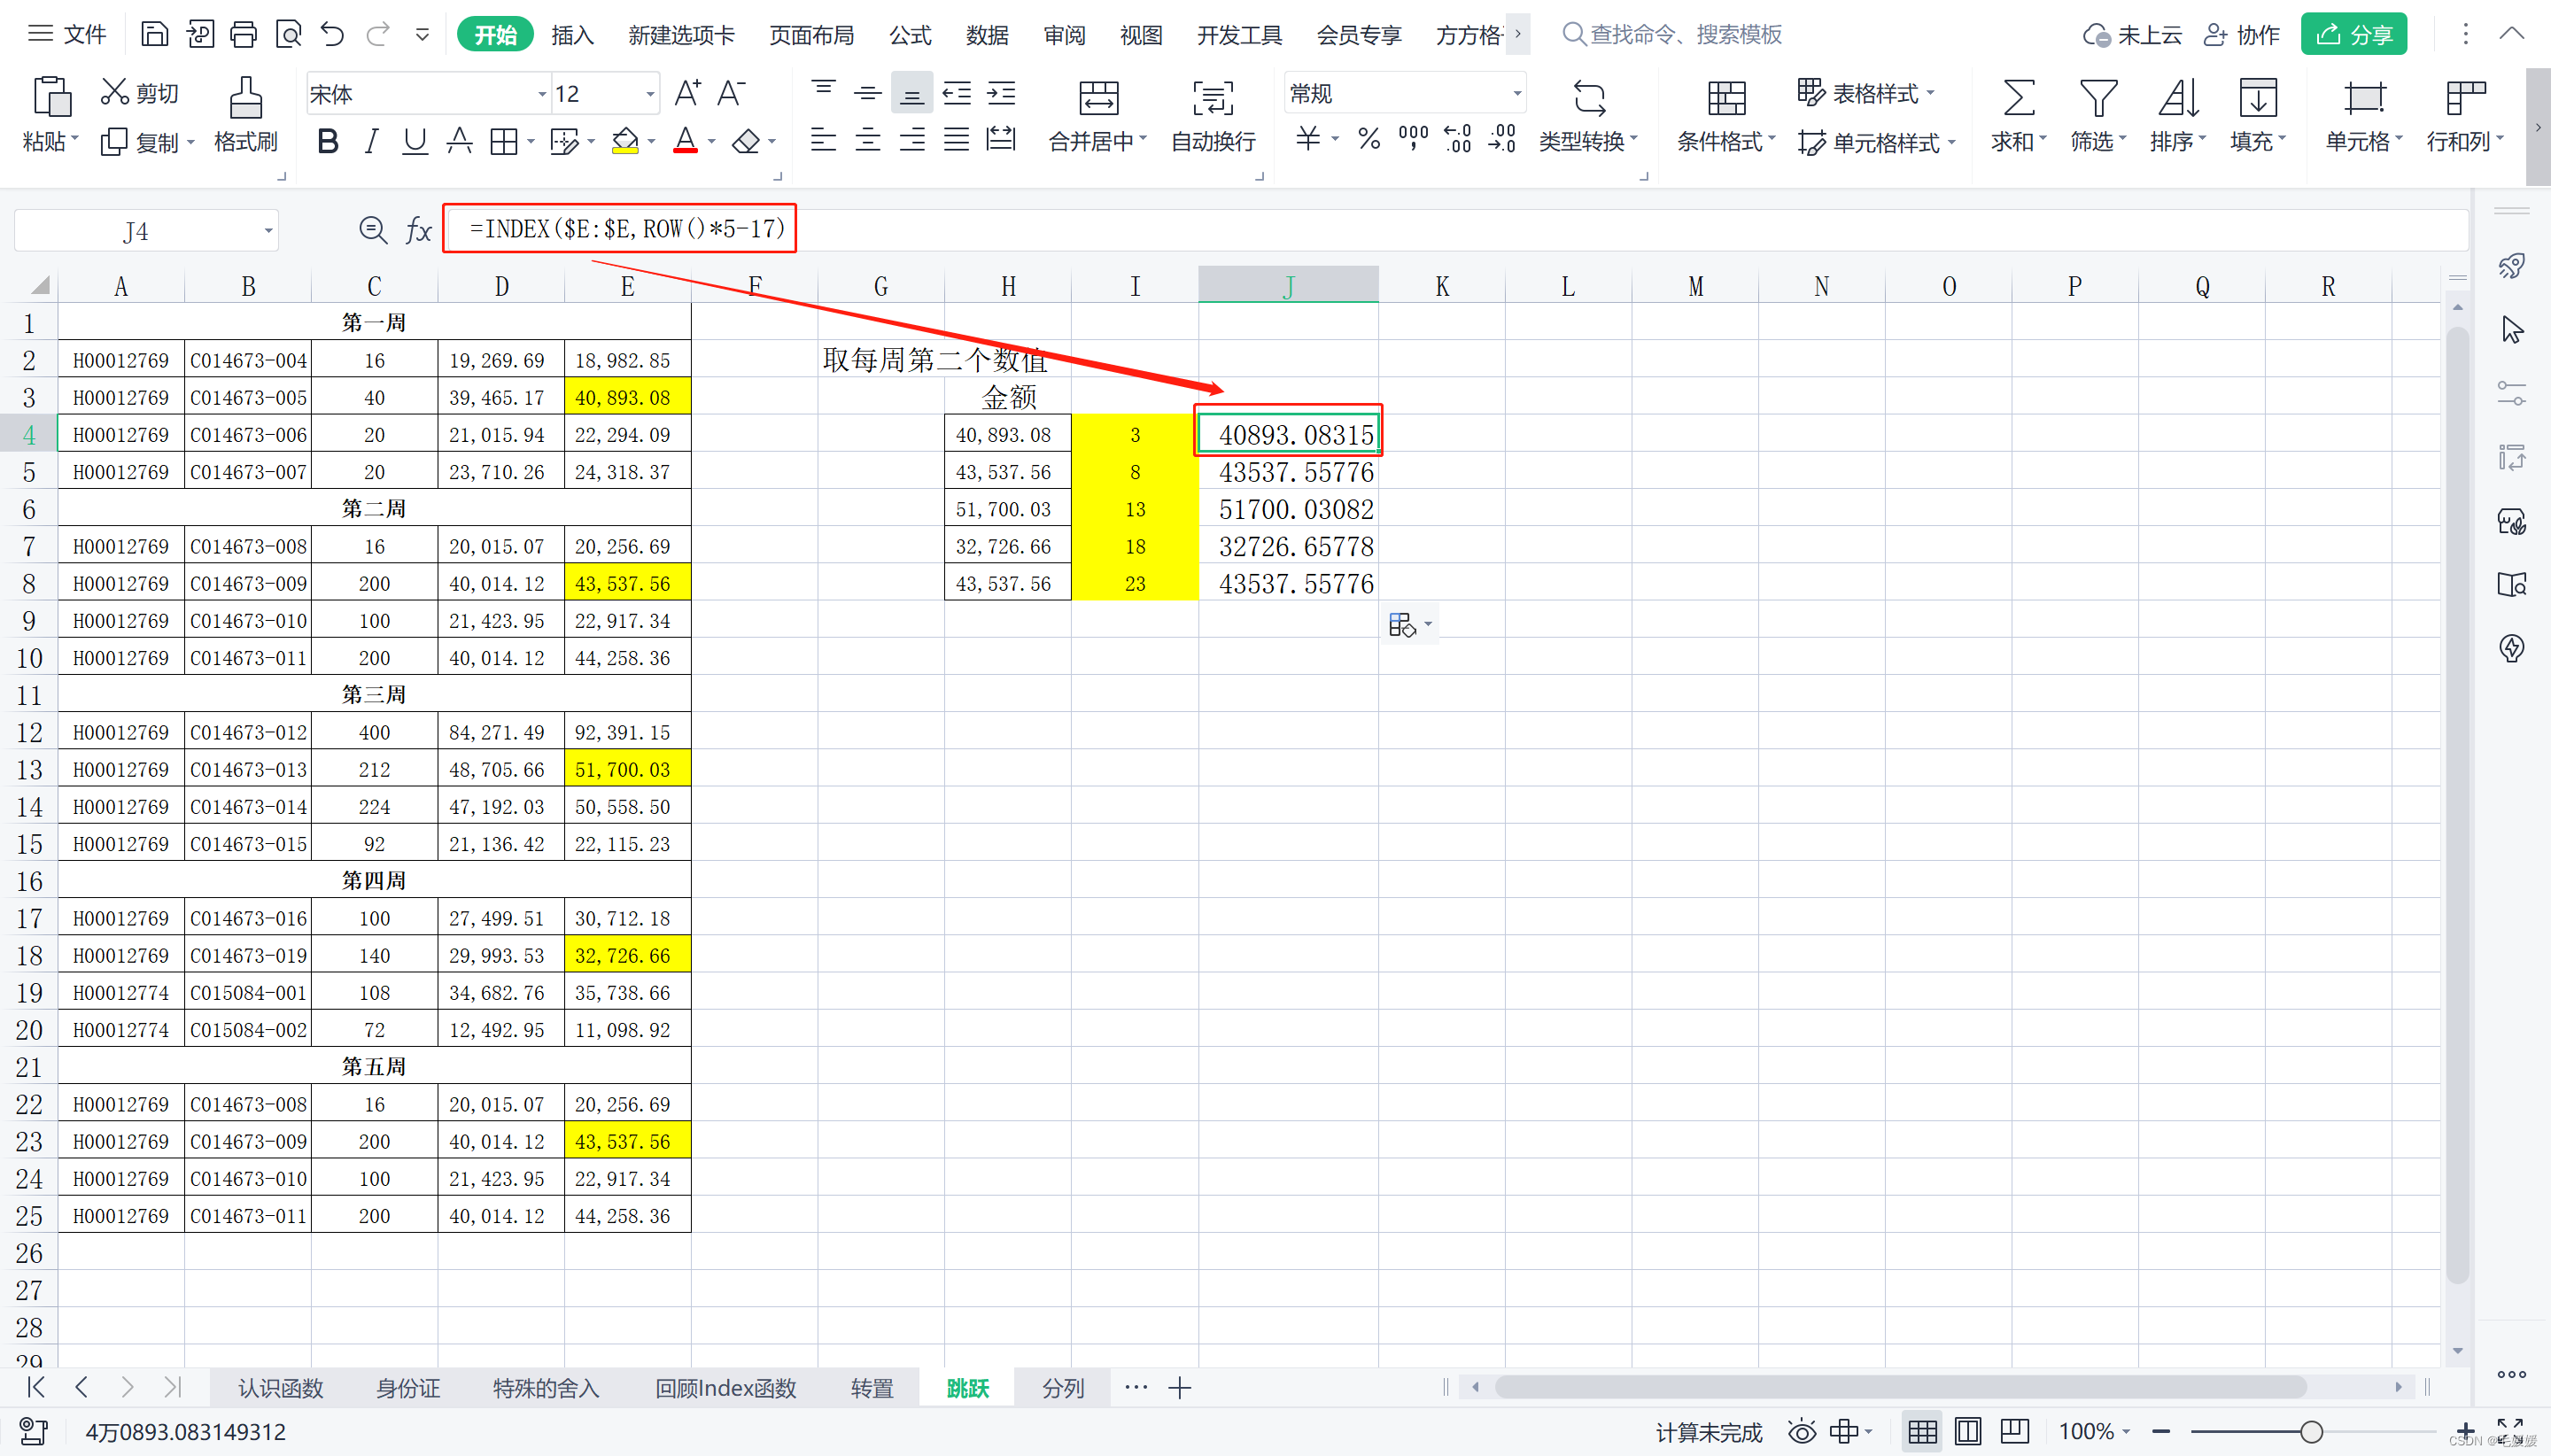Expand quick access toolbar customize arrow
This screenshot has height=1456, width=2551.
(422, 35)
